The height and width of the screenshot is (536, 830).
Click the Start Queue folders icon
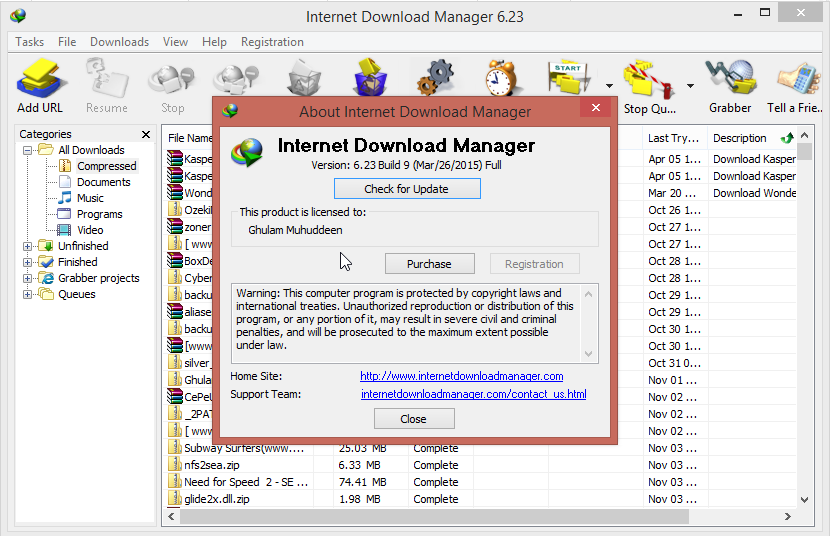pos(569,78)
